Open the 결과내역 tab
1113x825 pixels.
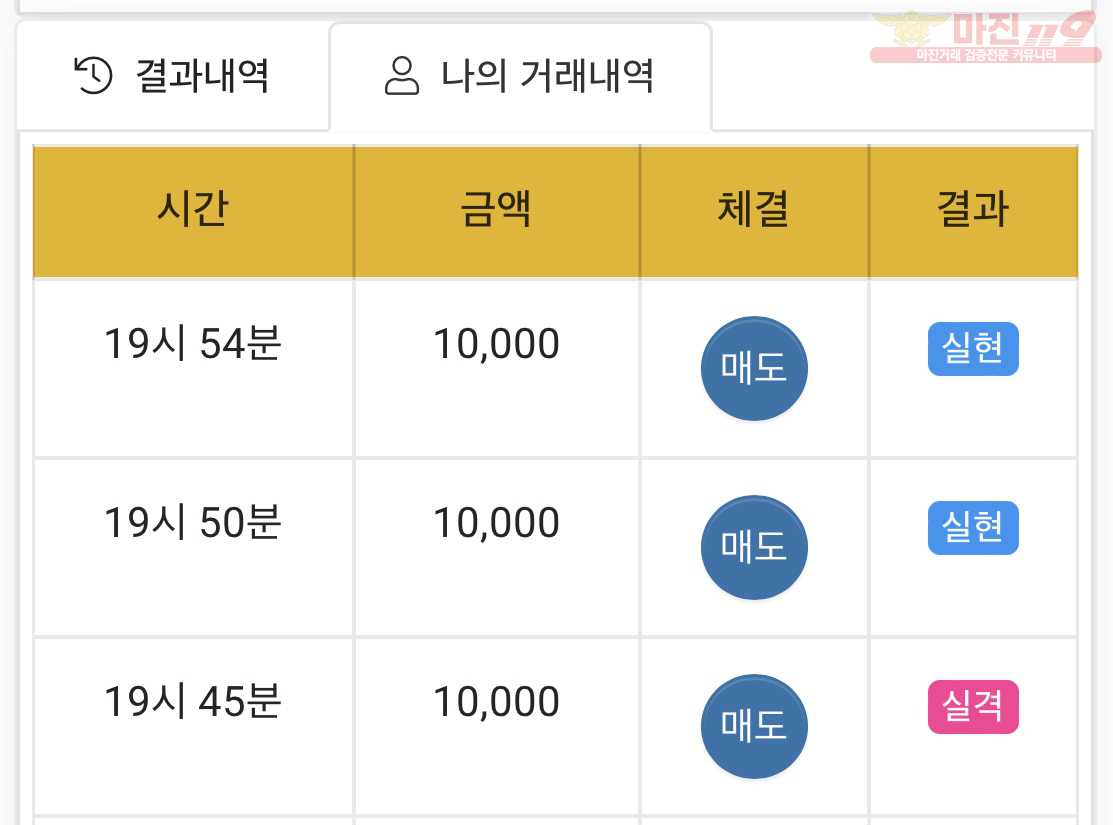tap(172, 76)
